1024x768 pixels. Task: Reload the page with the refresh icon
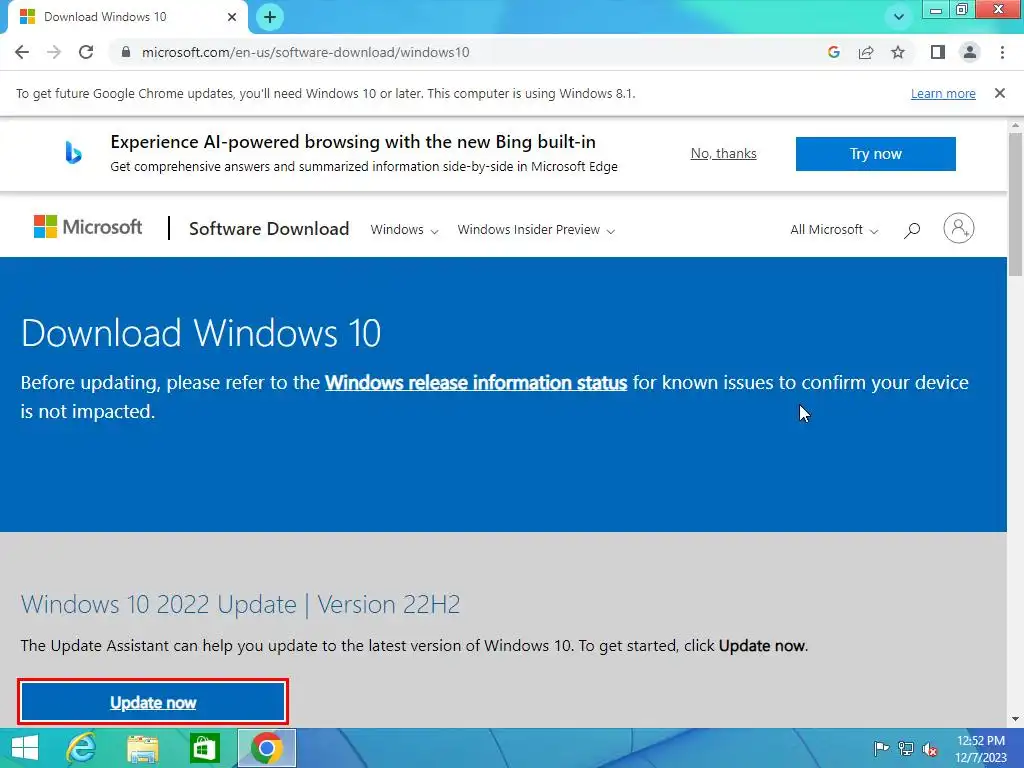(x=86, y=52)
